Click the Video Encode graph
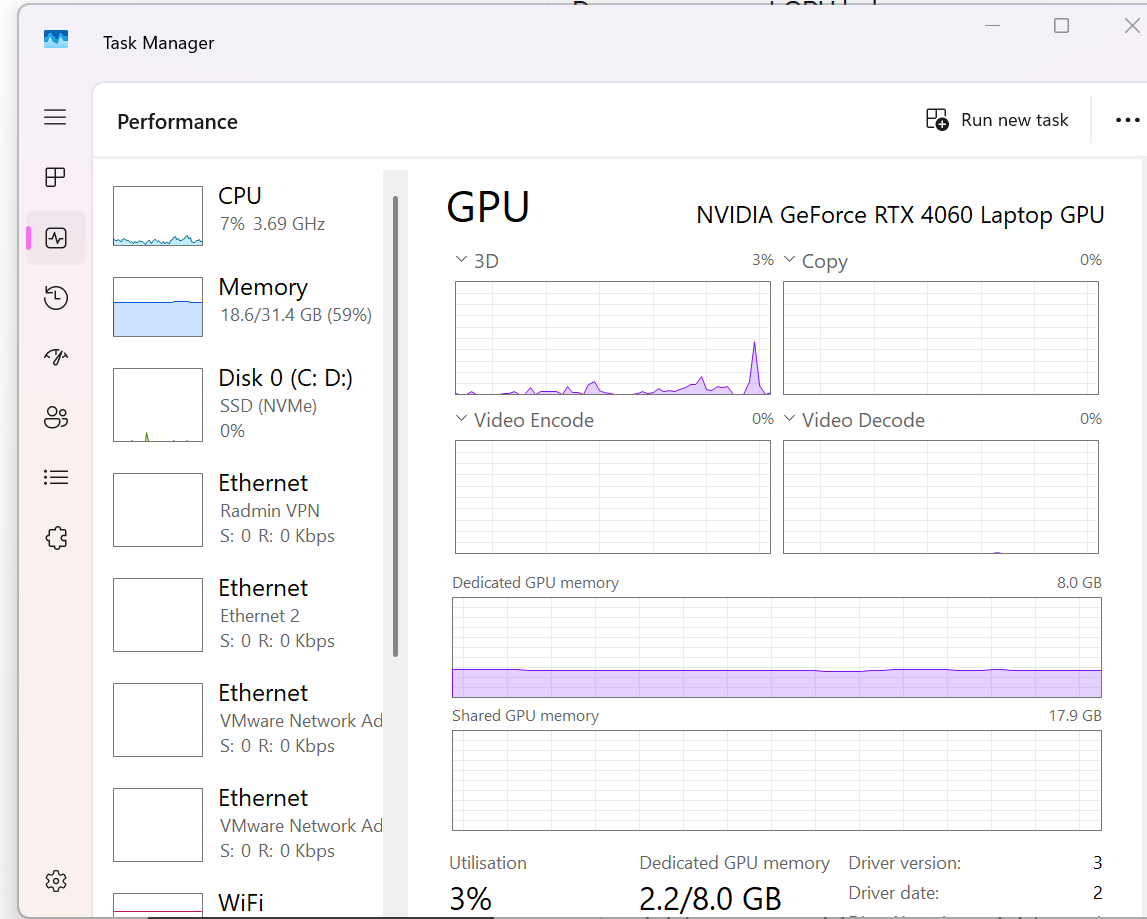Image resolution: width=1147 pixels, height=919 pixels. point(613,497)
